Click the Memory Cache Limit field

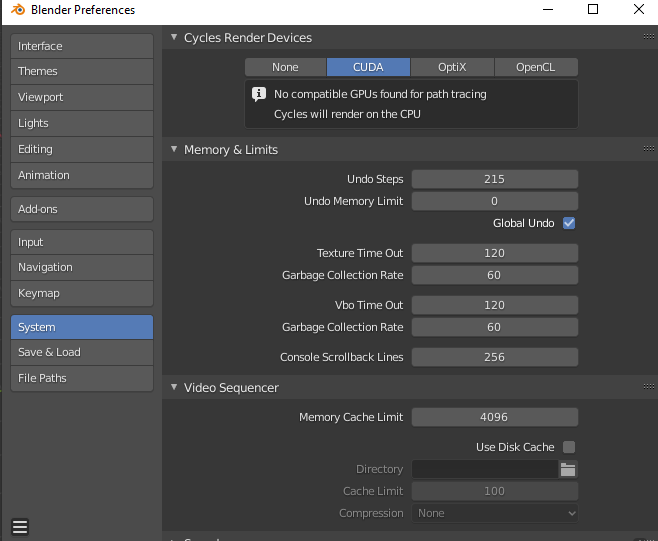pos(495,417)
